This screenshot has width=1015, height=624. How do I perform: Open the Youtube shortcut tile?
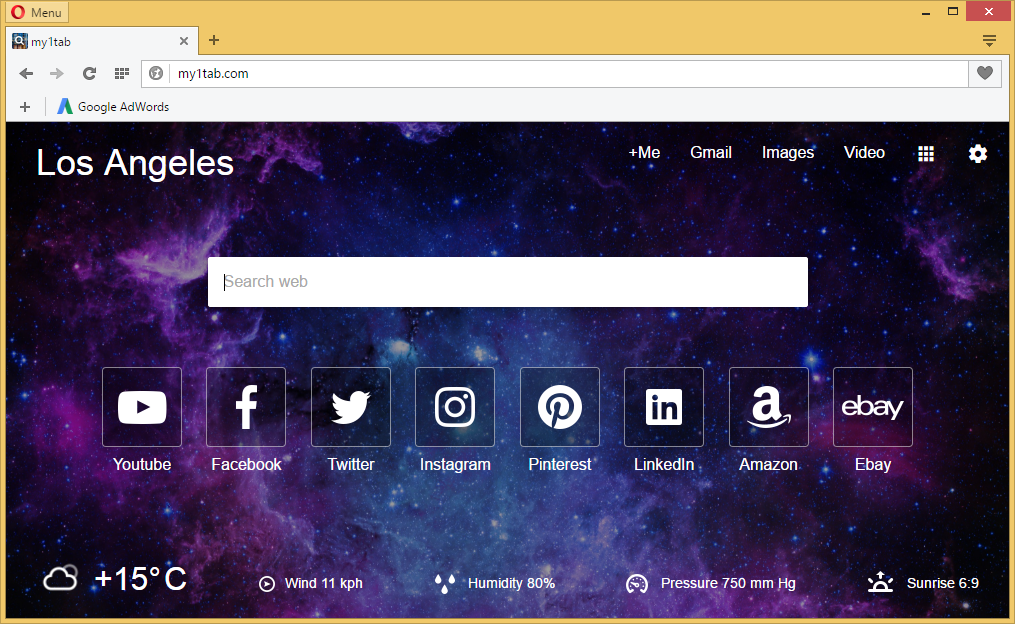click(x=142, y=407)
